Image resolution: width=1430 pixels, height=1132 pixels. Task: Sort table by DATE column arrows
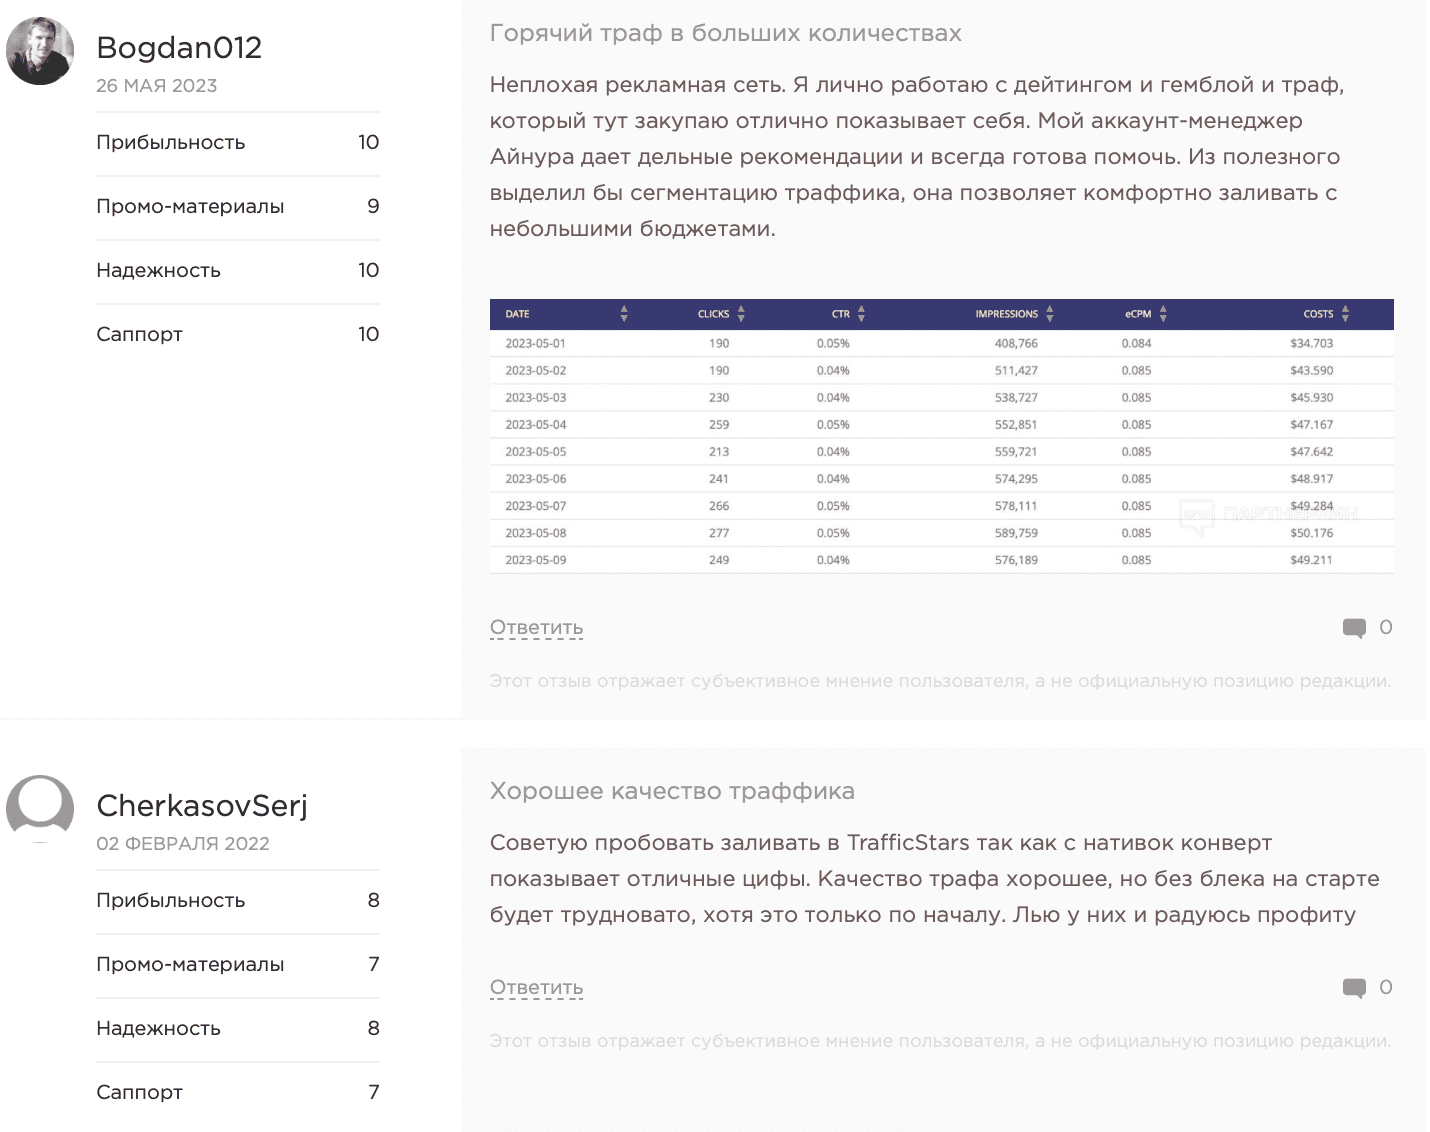coord(624,314)
